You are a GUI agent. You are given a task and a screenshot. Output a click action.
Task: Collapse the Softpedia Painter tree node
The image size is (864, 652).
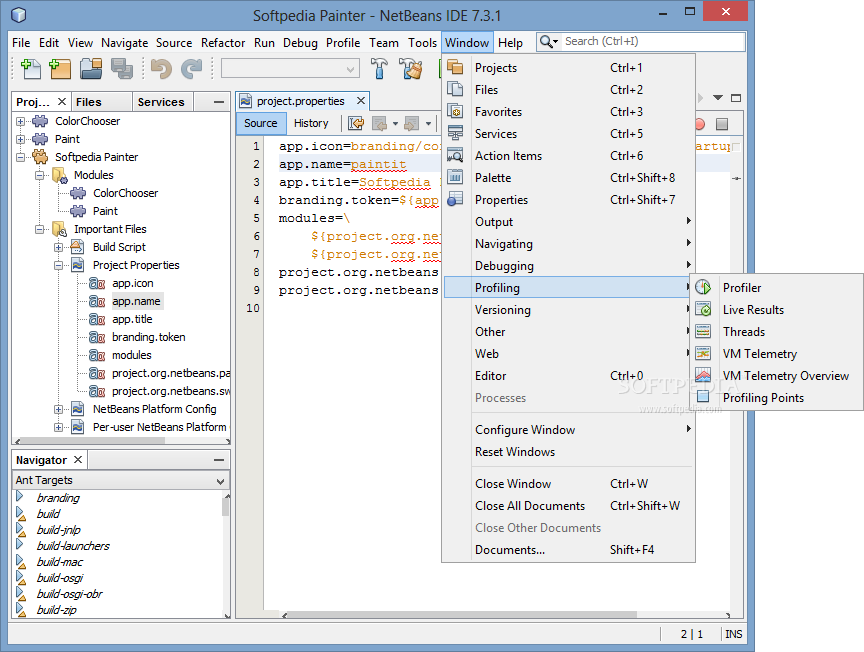20,157
